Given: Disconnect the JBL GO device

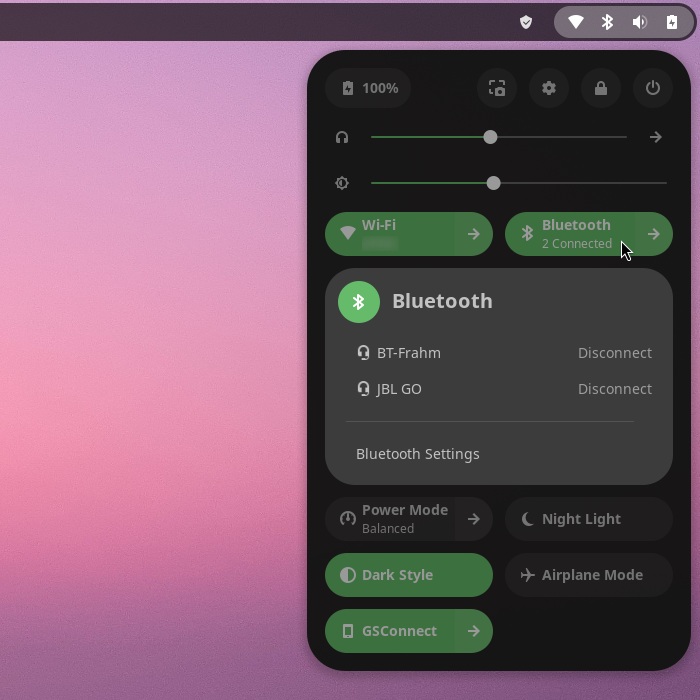Looking at the screenshot, I should pyautogui.click(x=614, y=389).
